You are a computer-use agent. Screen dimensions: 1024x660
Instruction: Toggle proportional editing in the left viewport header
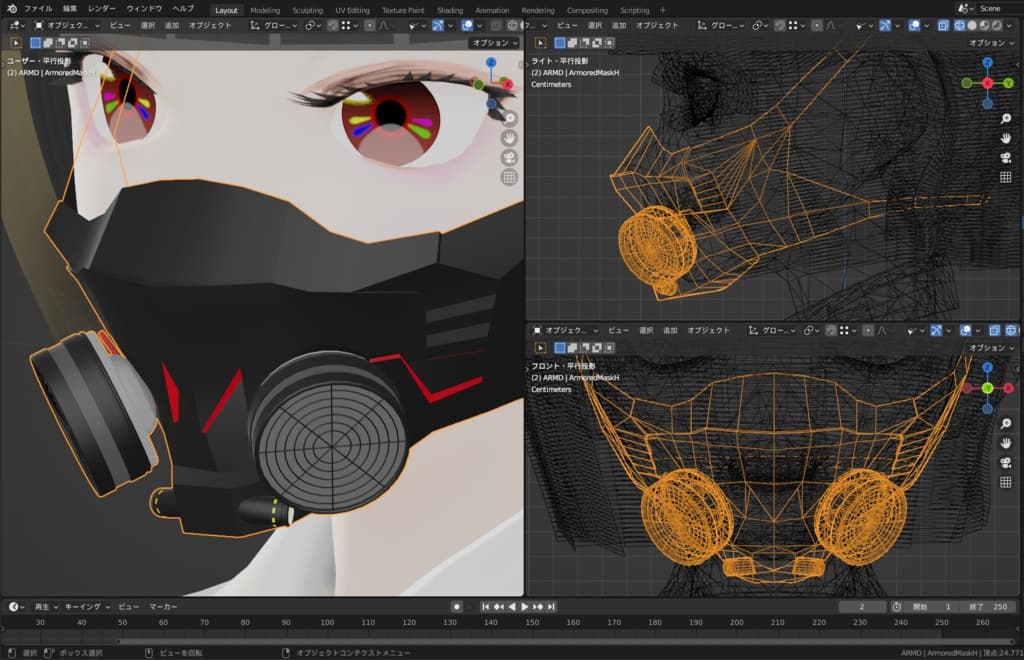370,25
